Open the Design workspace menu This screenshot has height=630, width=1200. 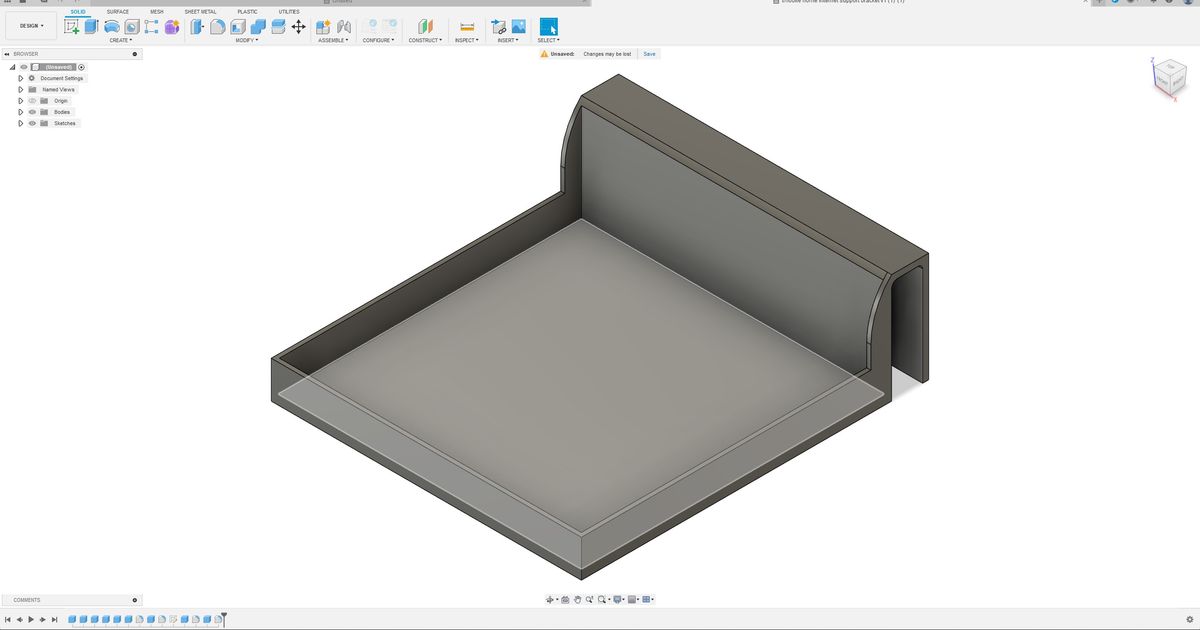pos(30,27)
